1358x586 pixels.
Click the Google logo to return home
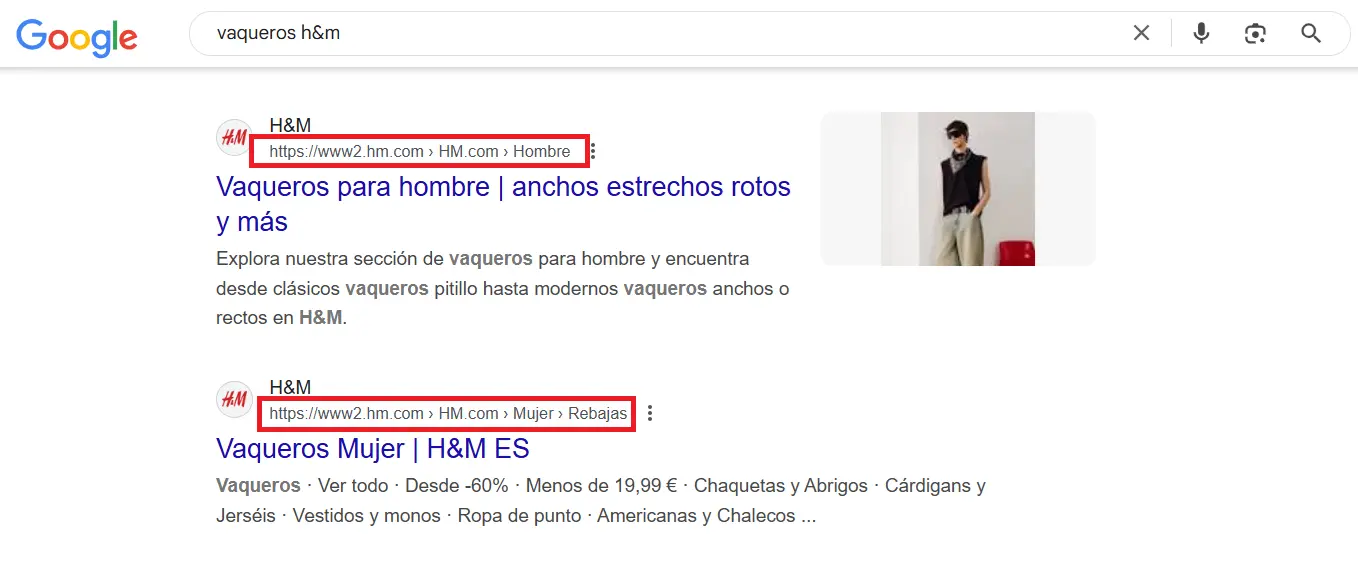point(76,37)
